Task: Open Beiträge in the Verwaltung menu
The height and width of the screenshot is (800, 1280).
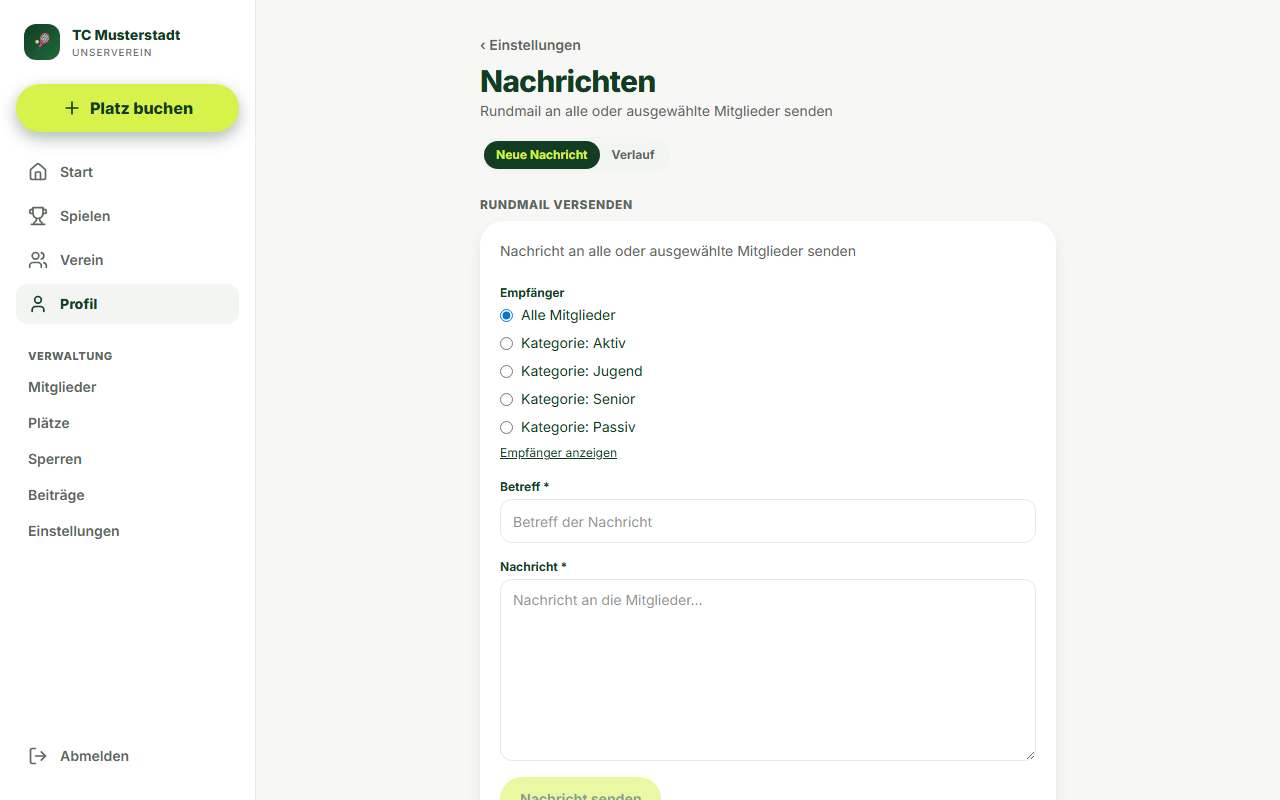Action: (56, 495)
